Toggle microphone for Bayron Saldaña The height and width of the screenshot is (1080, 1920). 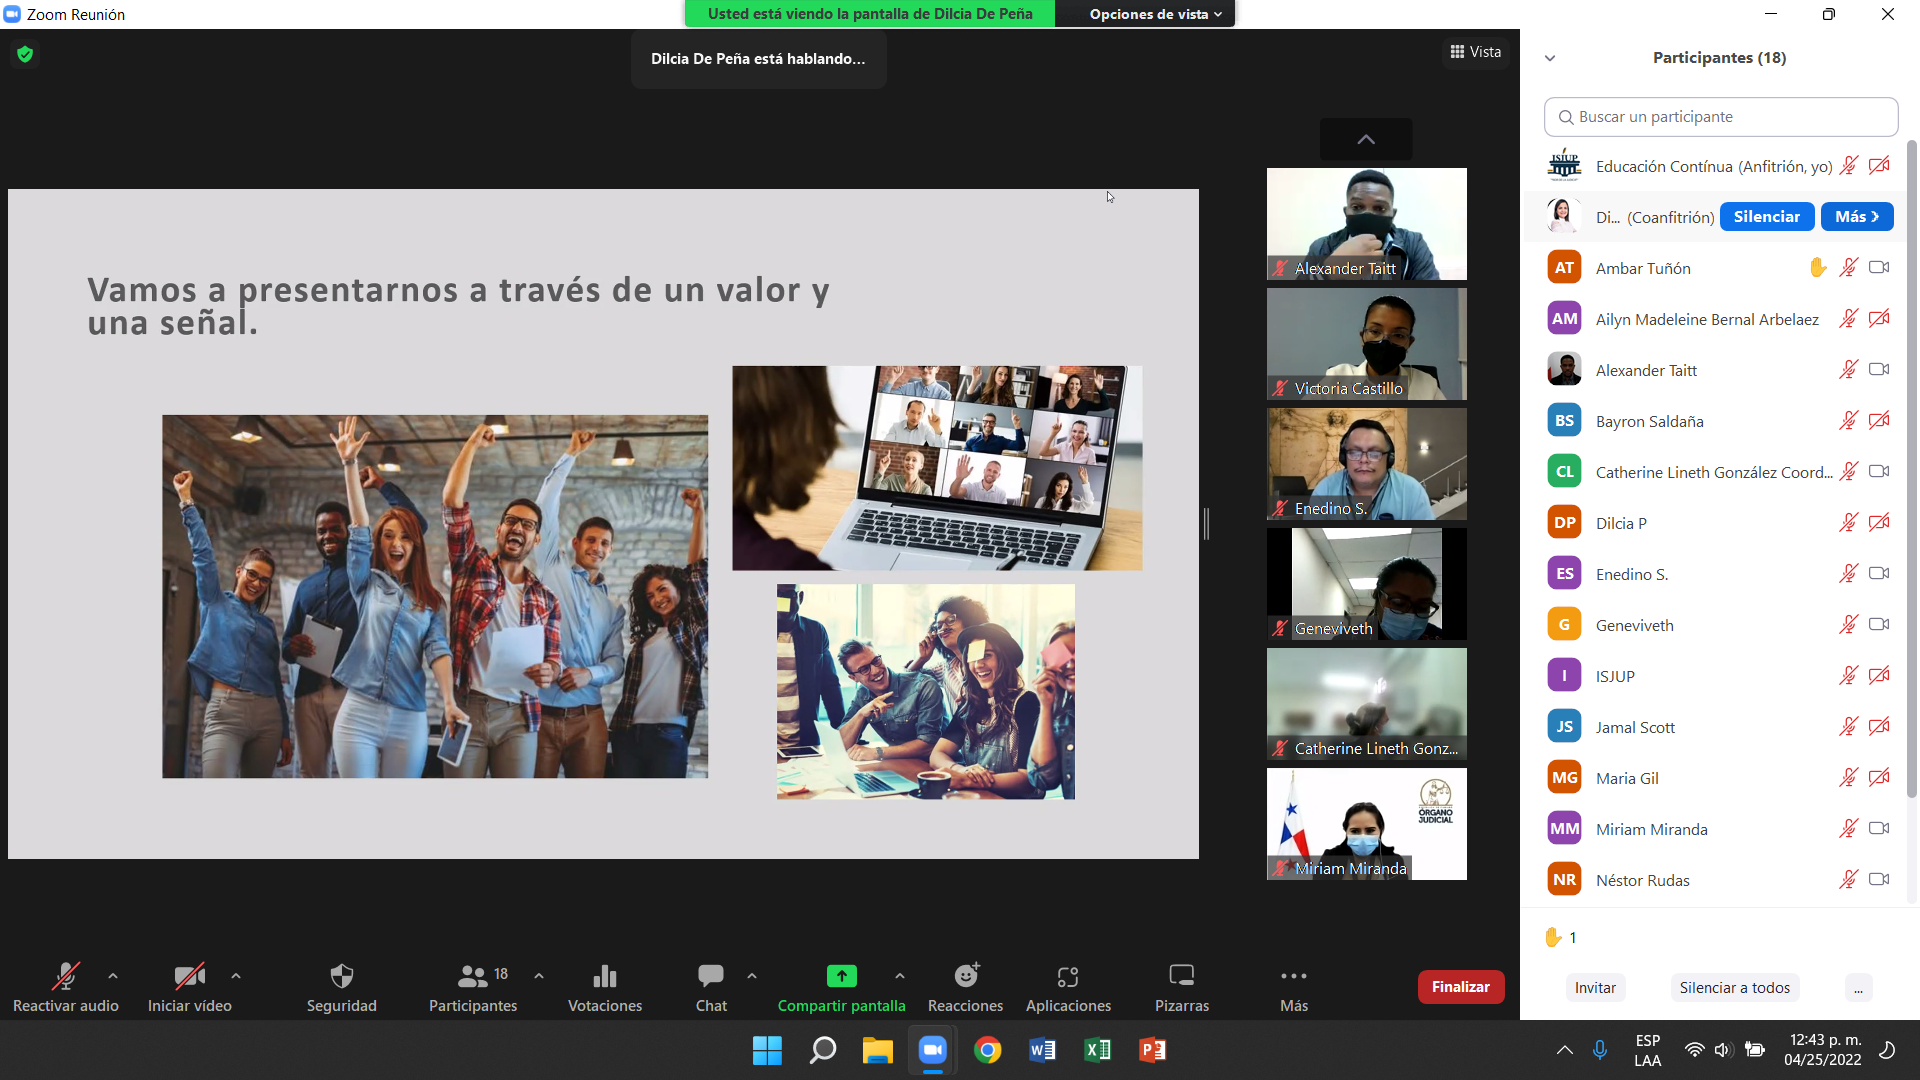tap(1848, 421)
